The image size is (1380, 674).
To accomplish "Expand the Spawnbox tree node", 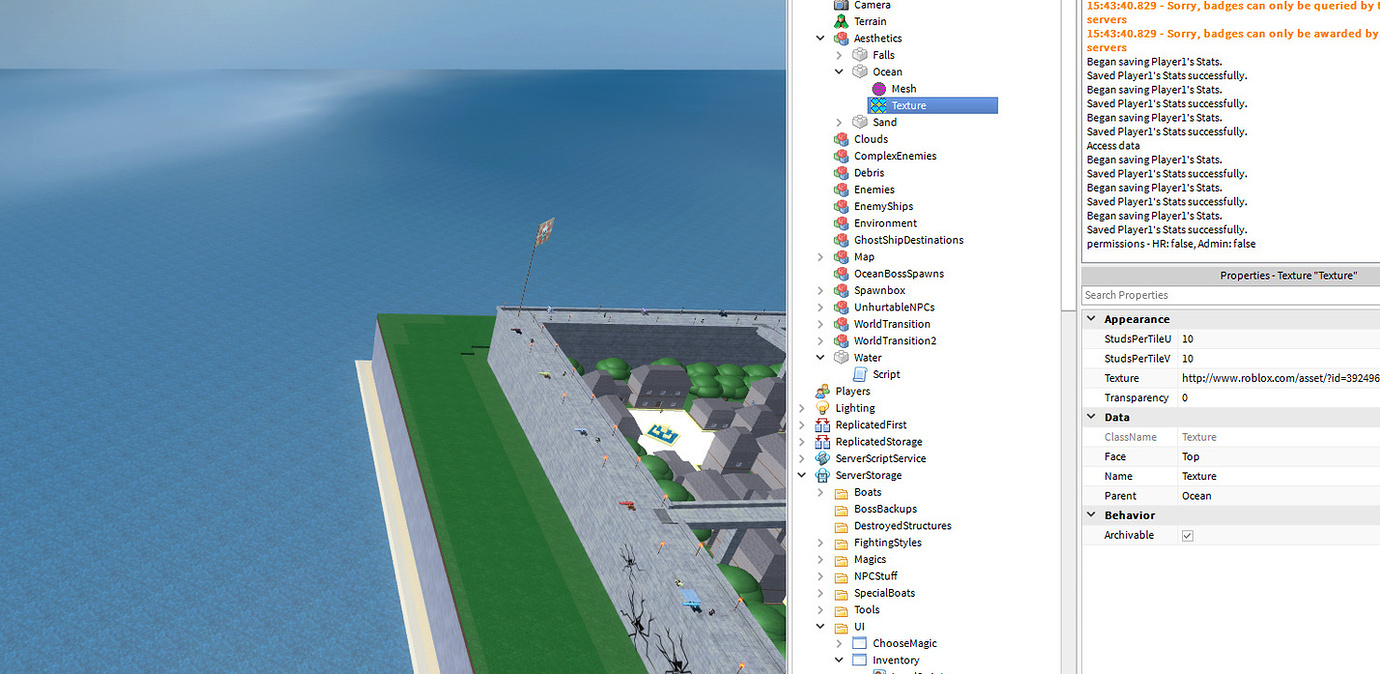I will (821, 290).
